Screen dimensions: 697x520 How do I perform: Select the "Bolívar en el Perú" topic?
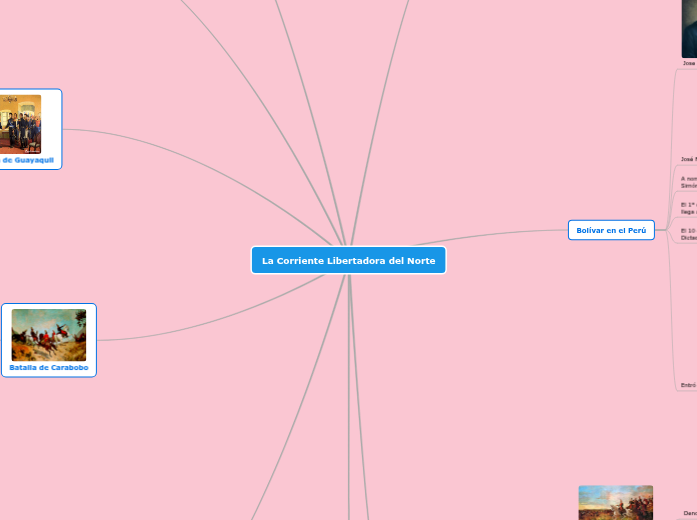tap(611, 230)
